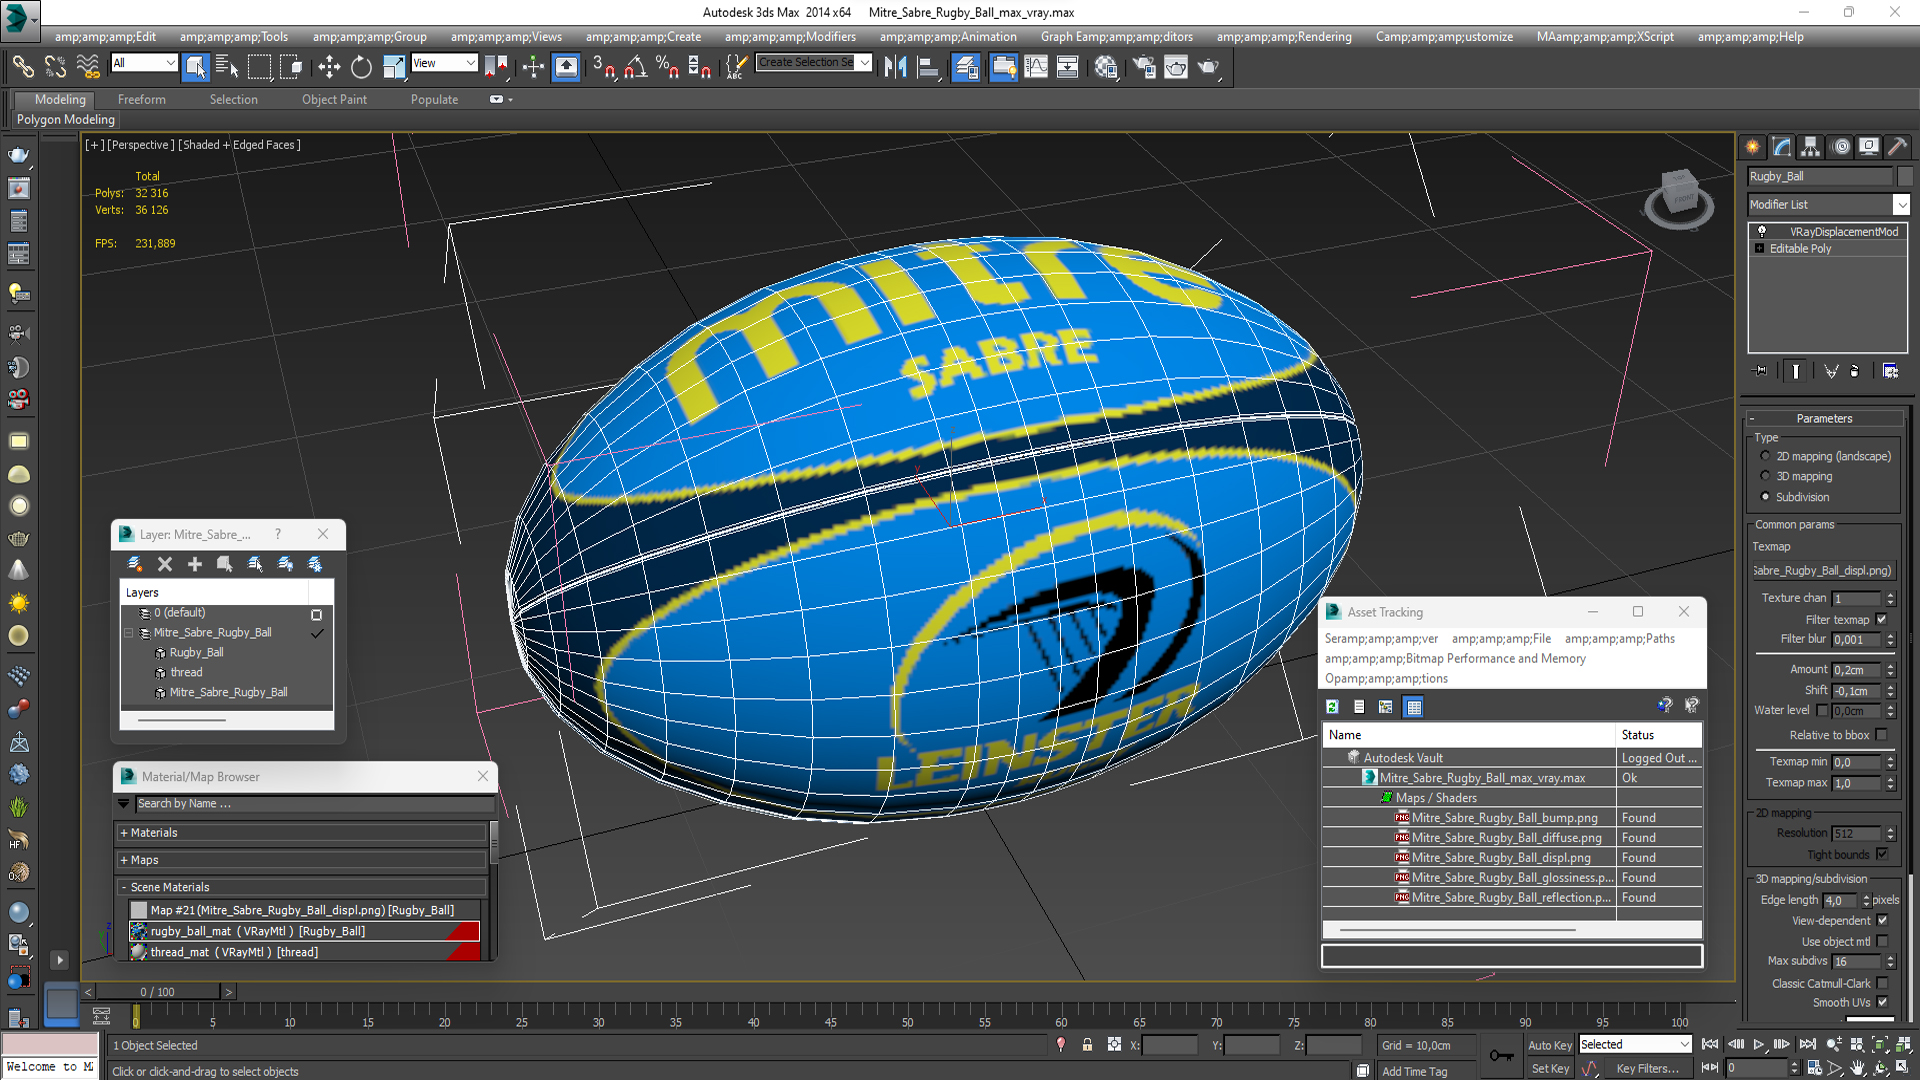The width and height of the screenshot is (1920, 1080).
Task: Open the Display command panel tab
Action: point(1869,147)
